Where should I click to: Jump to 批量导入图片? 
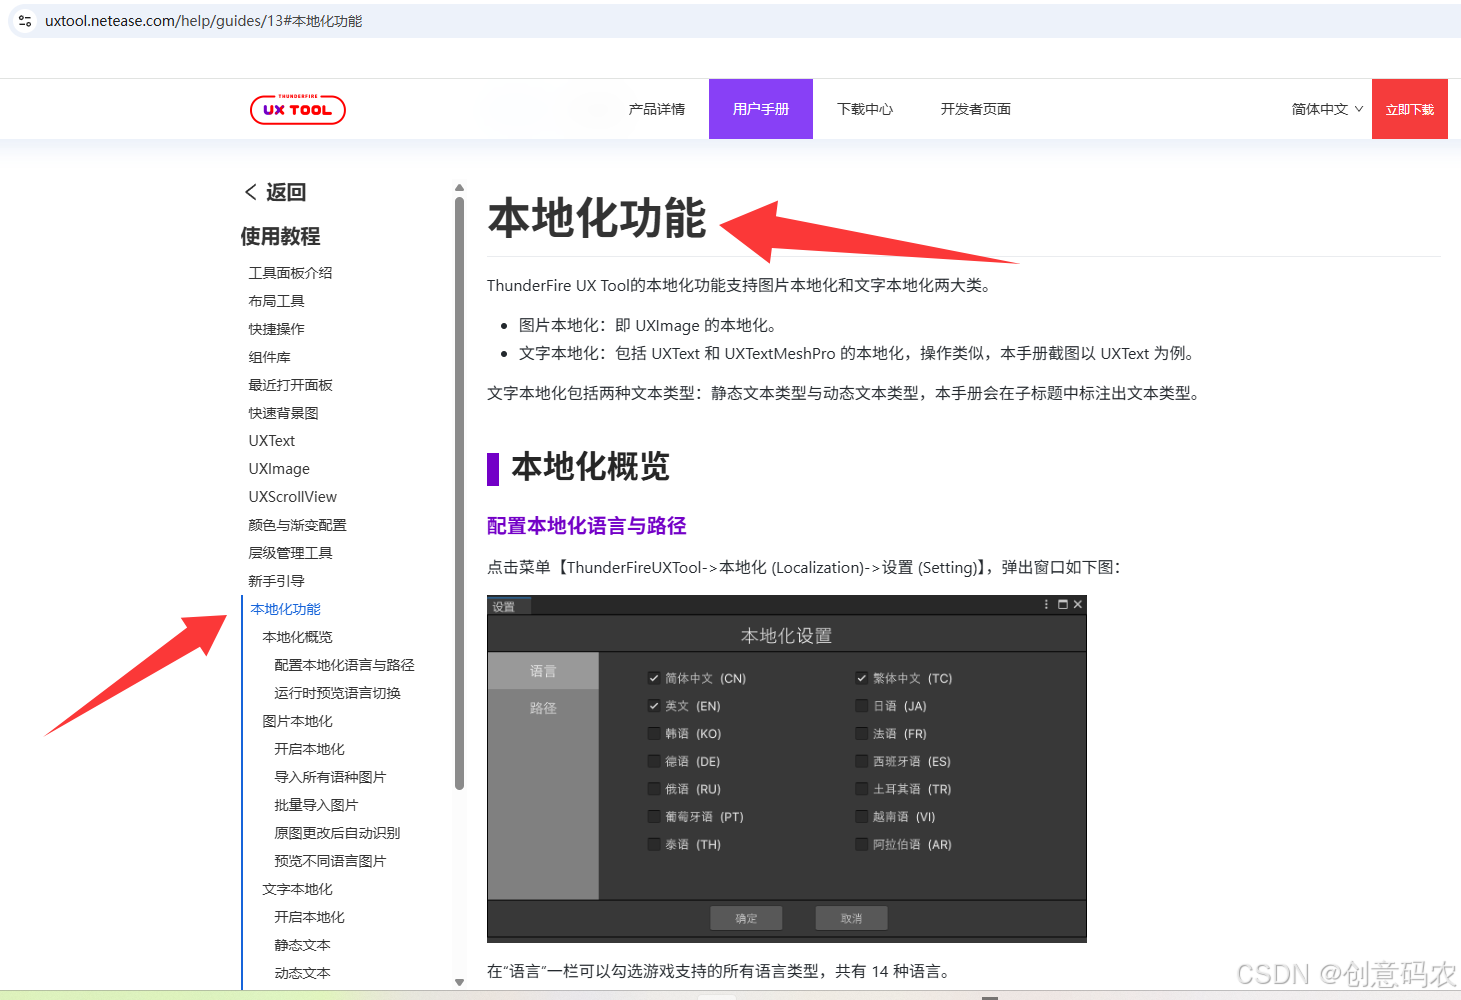point(316,805)
